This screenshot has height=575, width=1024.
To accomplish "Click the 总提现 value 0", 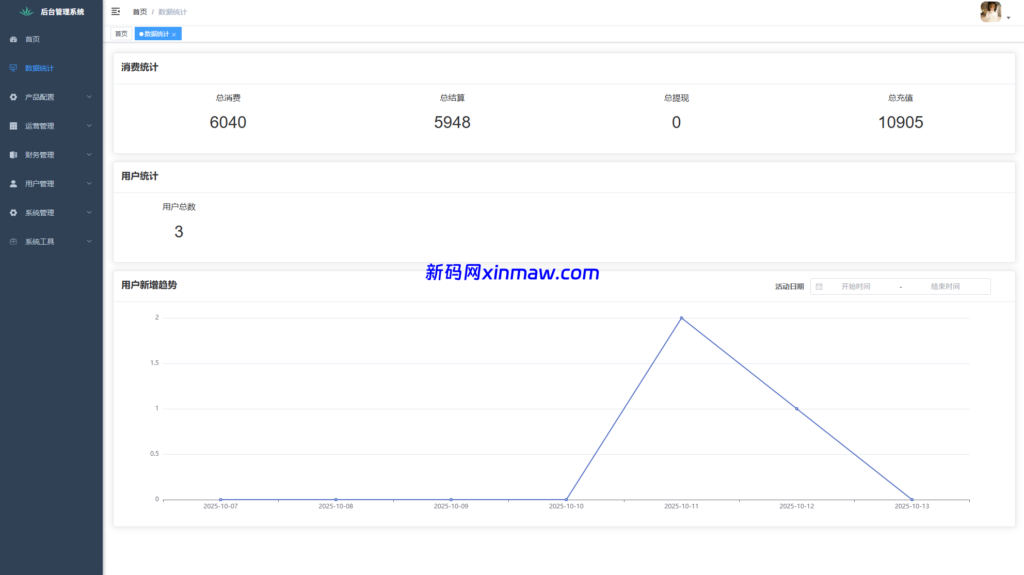I will point(676,122).
